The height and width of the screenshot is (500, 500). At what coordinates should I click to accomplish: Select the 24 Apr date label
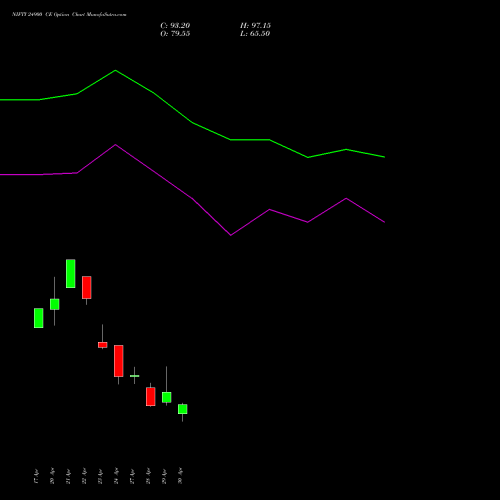116,476
